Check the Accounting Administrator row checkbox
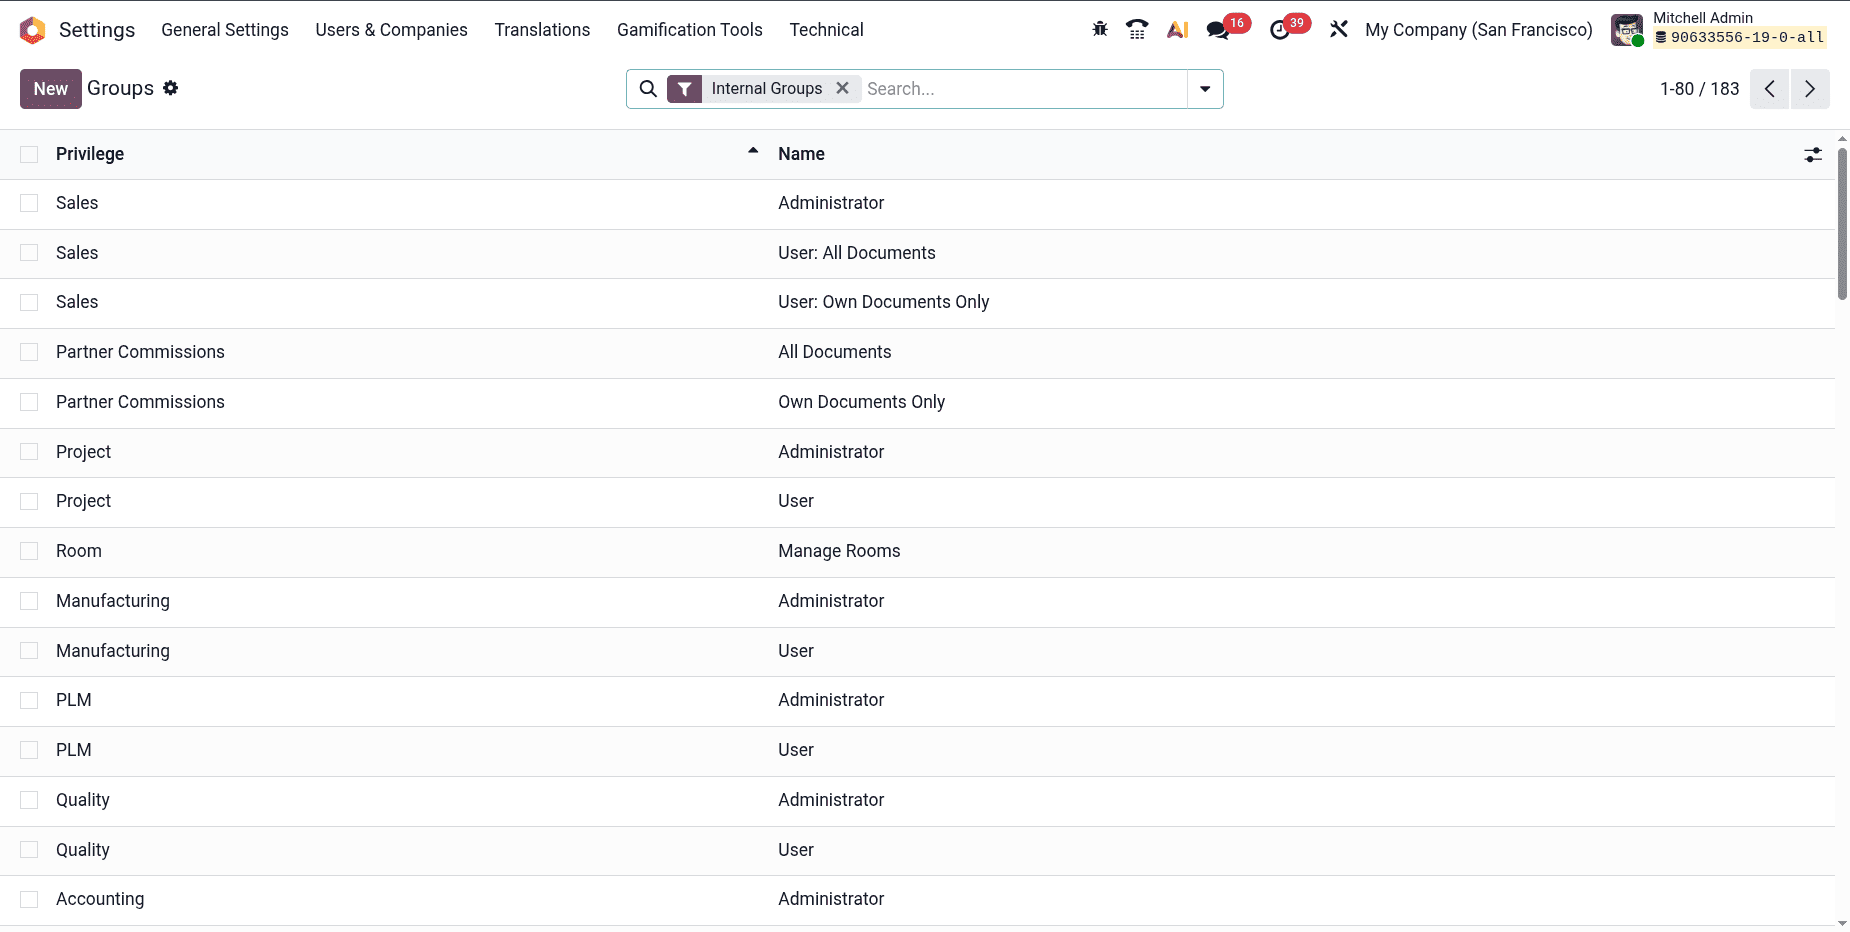 (28, 898)
